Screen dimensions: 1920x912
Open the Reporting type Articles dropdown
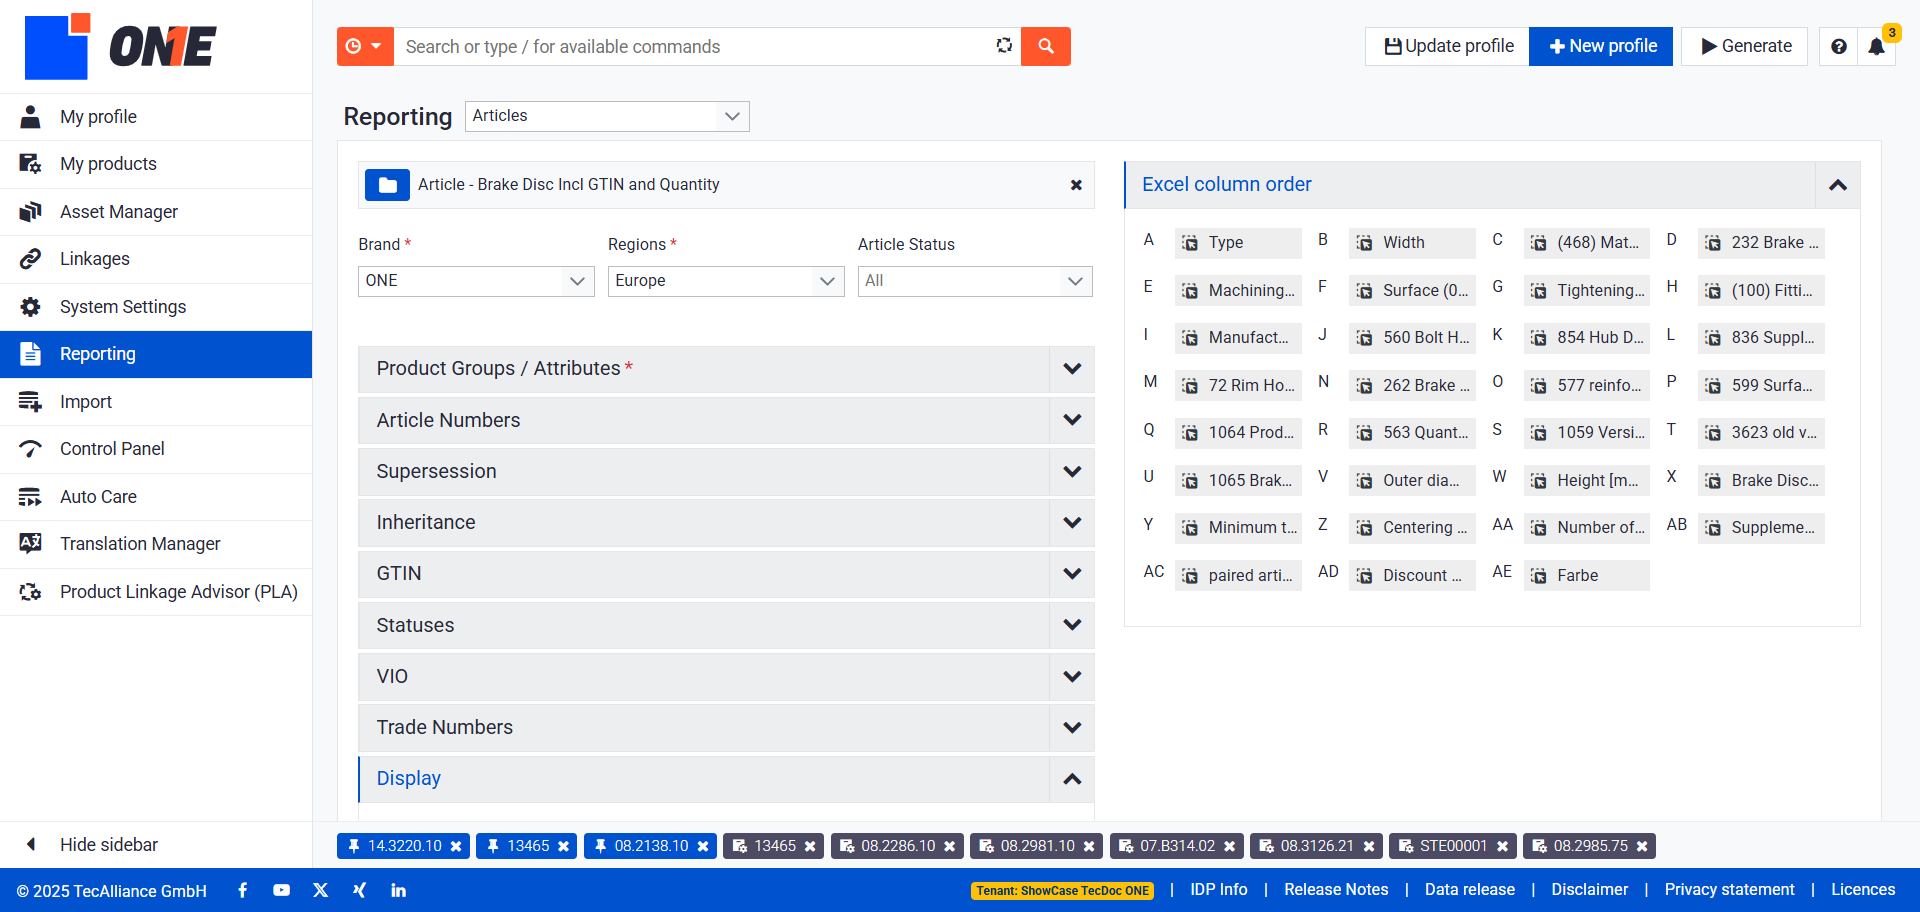click(607, 116)
